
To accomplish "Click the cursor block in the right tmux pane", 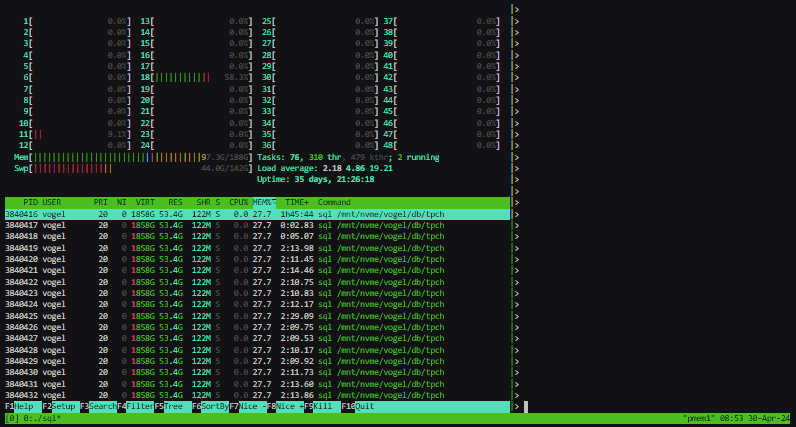I will pyautogui.click(x=526, y=406).
